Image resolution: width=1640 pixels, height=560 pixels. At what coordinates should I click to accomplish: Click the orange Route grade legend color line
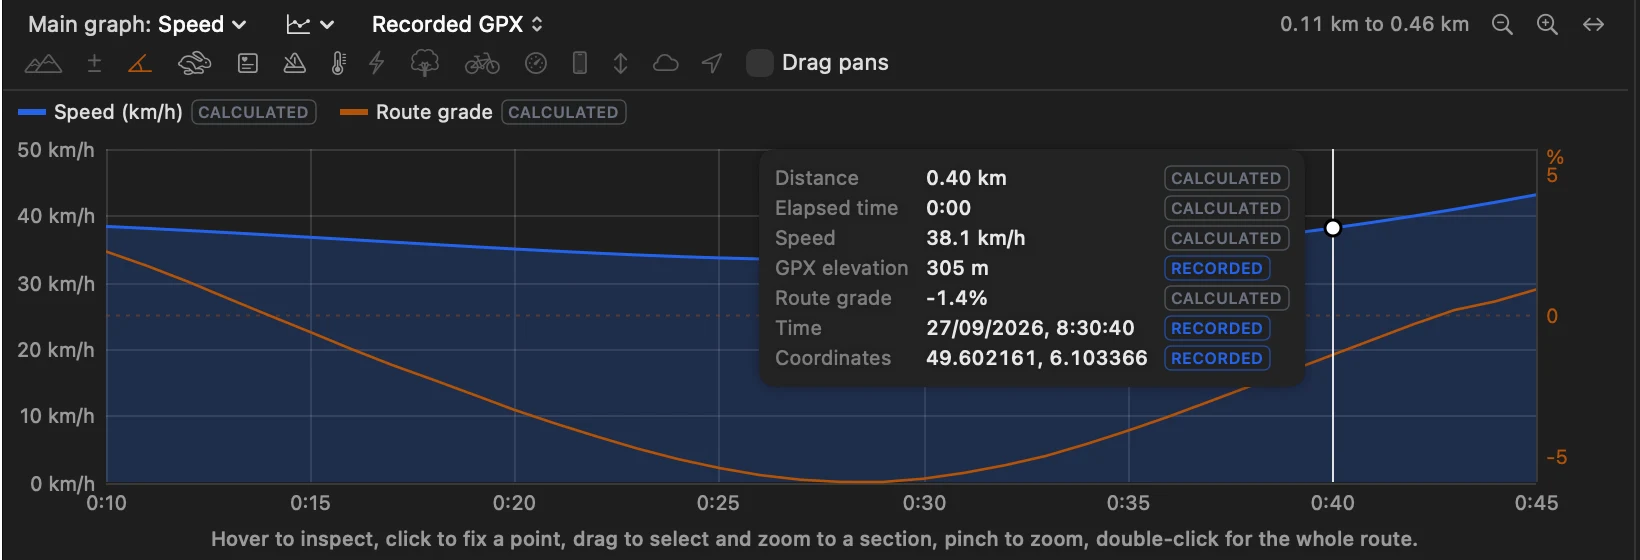point(354,112)
